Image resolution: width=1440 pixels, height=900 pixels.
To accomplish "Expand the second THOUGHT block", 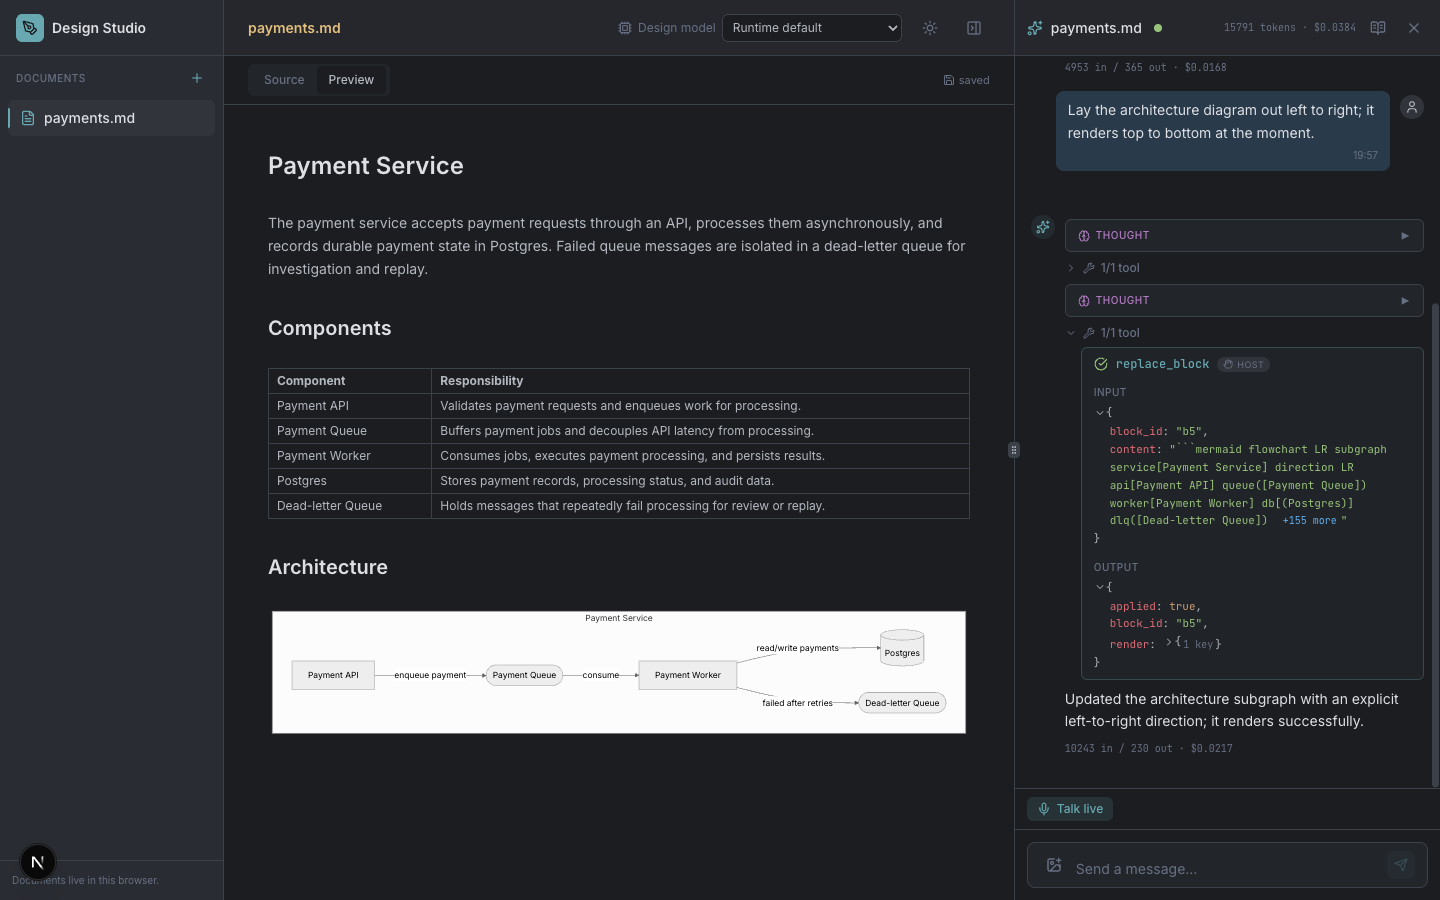I will (x=1244, y=301).
